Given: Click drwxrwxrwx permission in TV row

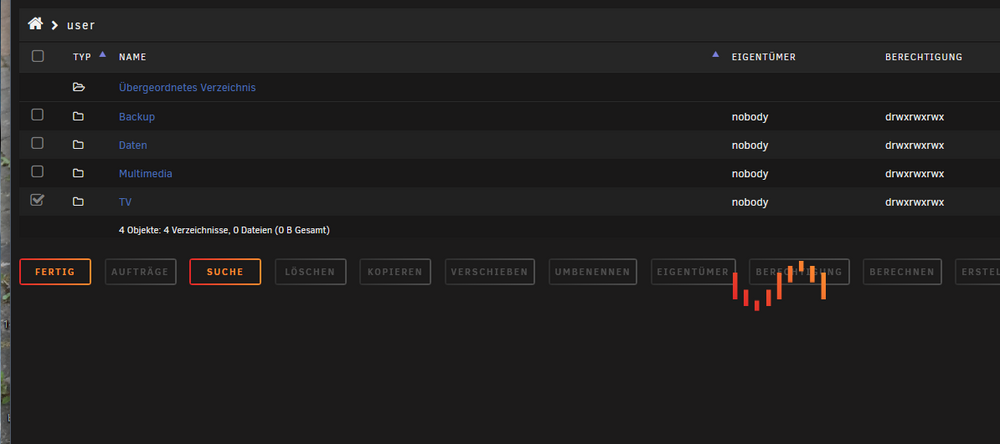Looking at the screenshot, I should pos(915,202).
